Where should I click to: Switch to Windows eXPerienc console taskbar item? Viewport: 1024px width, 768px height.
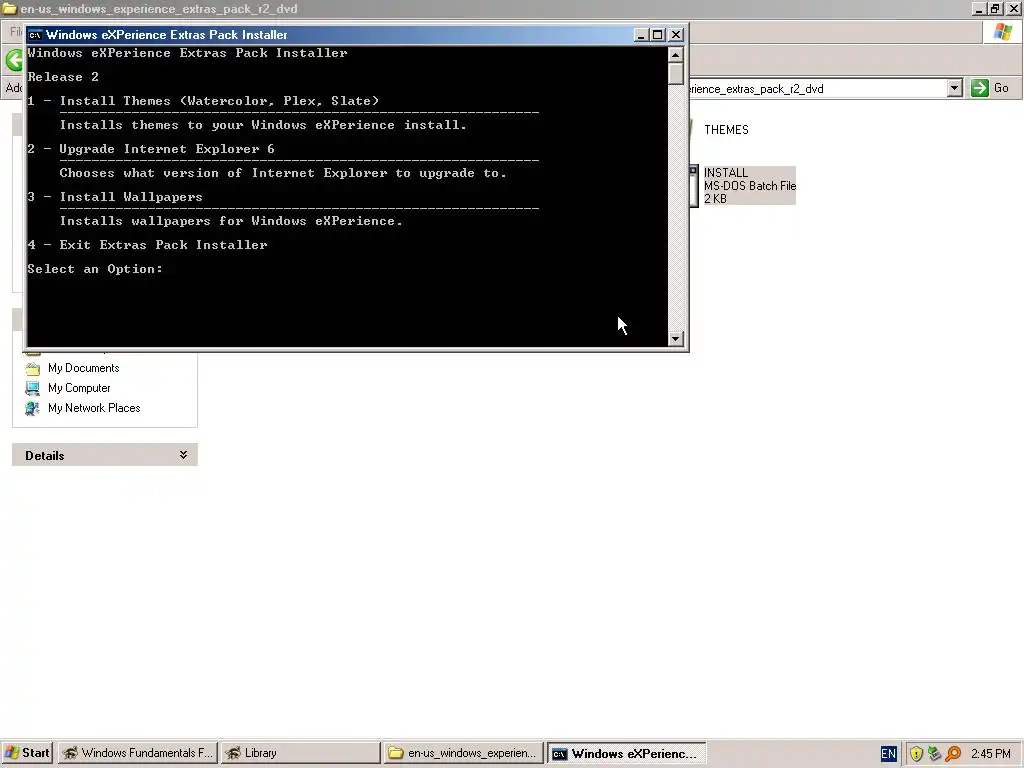pyautogui.click(x=626, y=753)
